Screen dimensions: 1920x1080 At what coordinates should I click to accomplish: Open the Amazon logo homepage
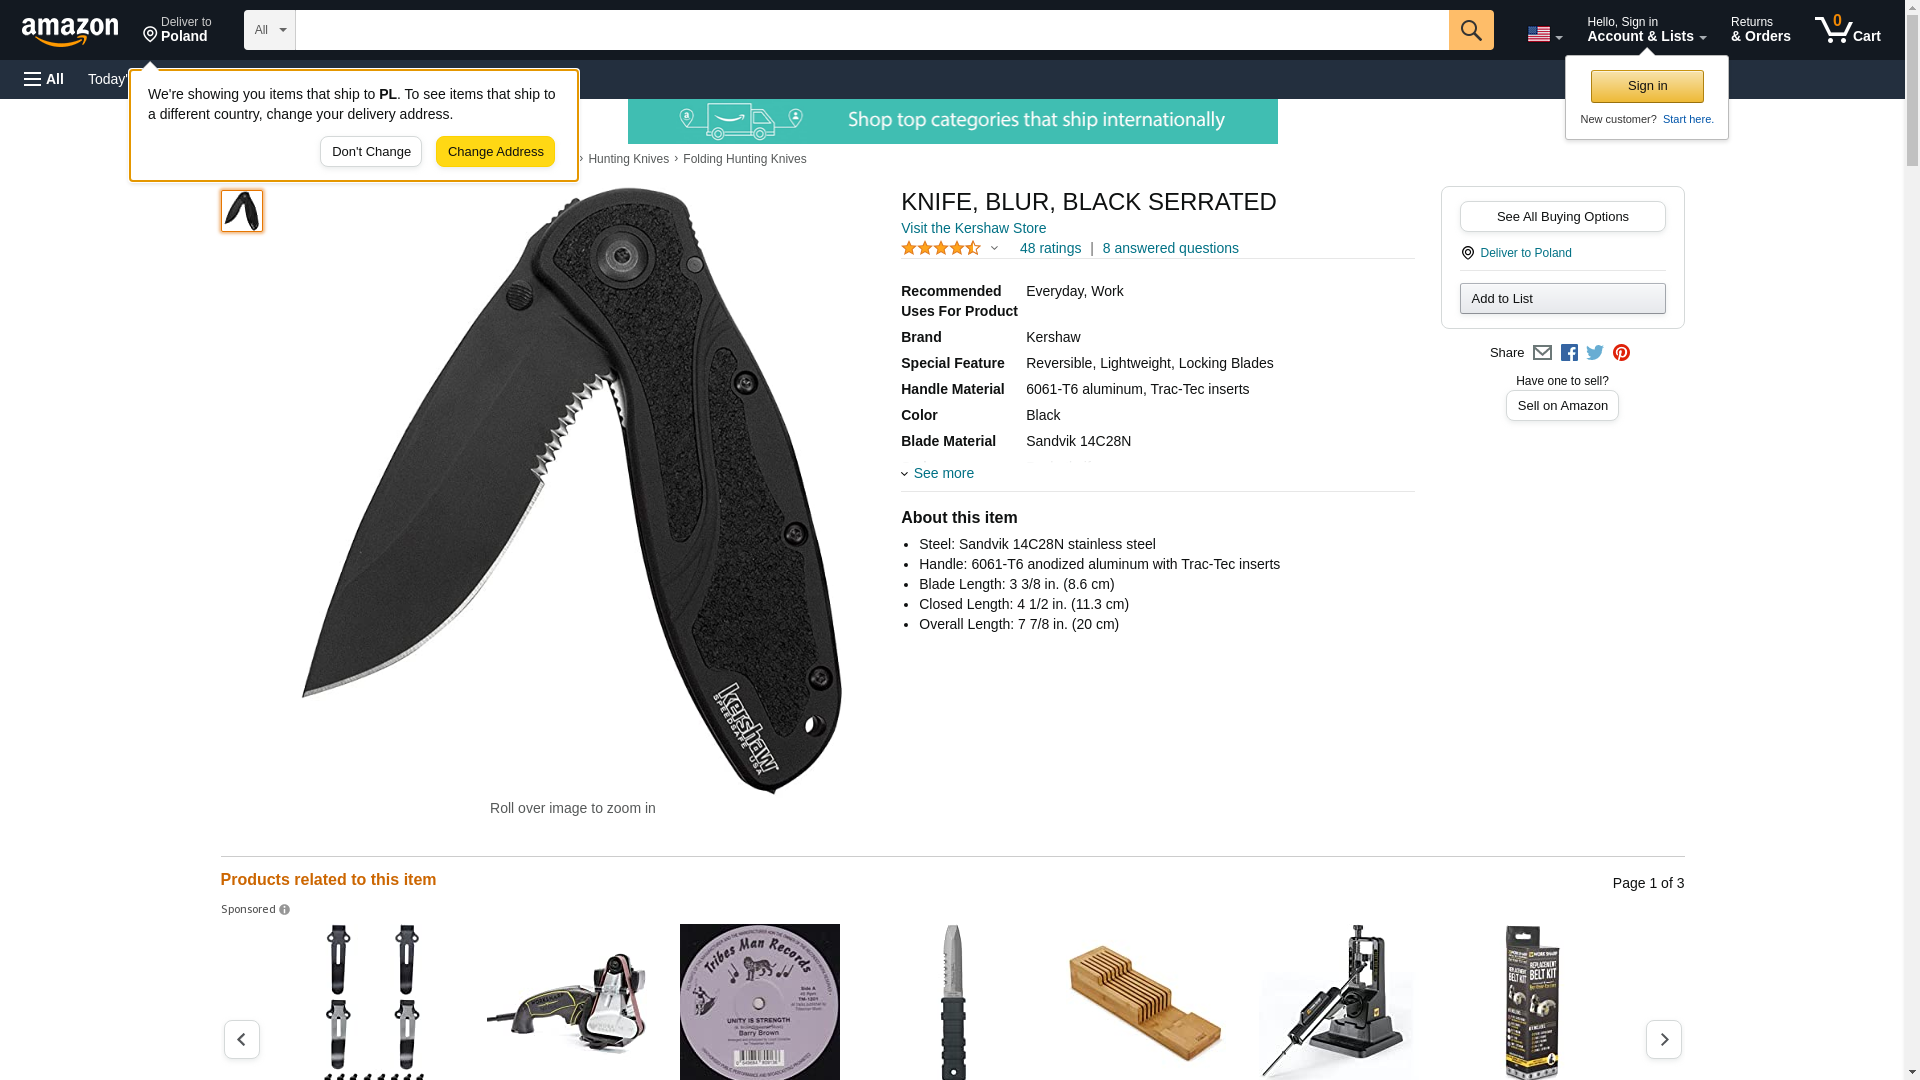(x=70, y=31)
